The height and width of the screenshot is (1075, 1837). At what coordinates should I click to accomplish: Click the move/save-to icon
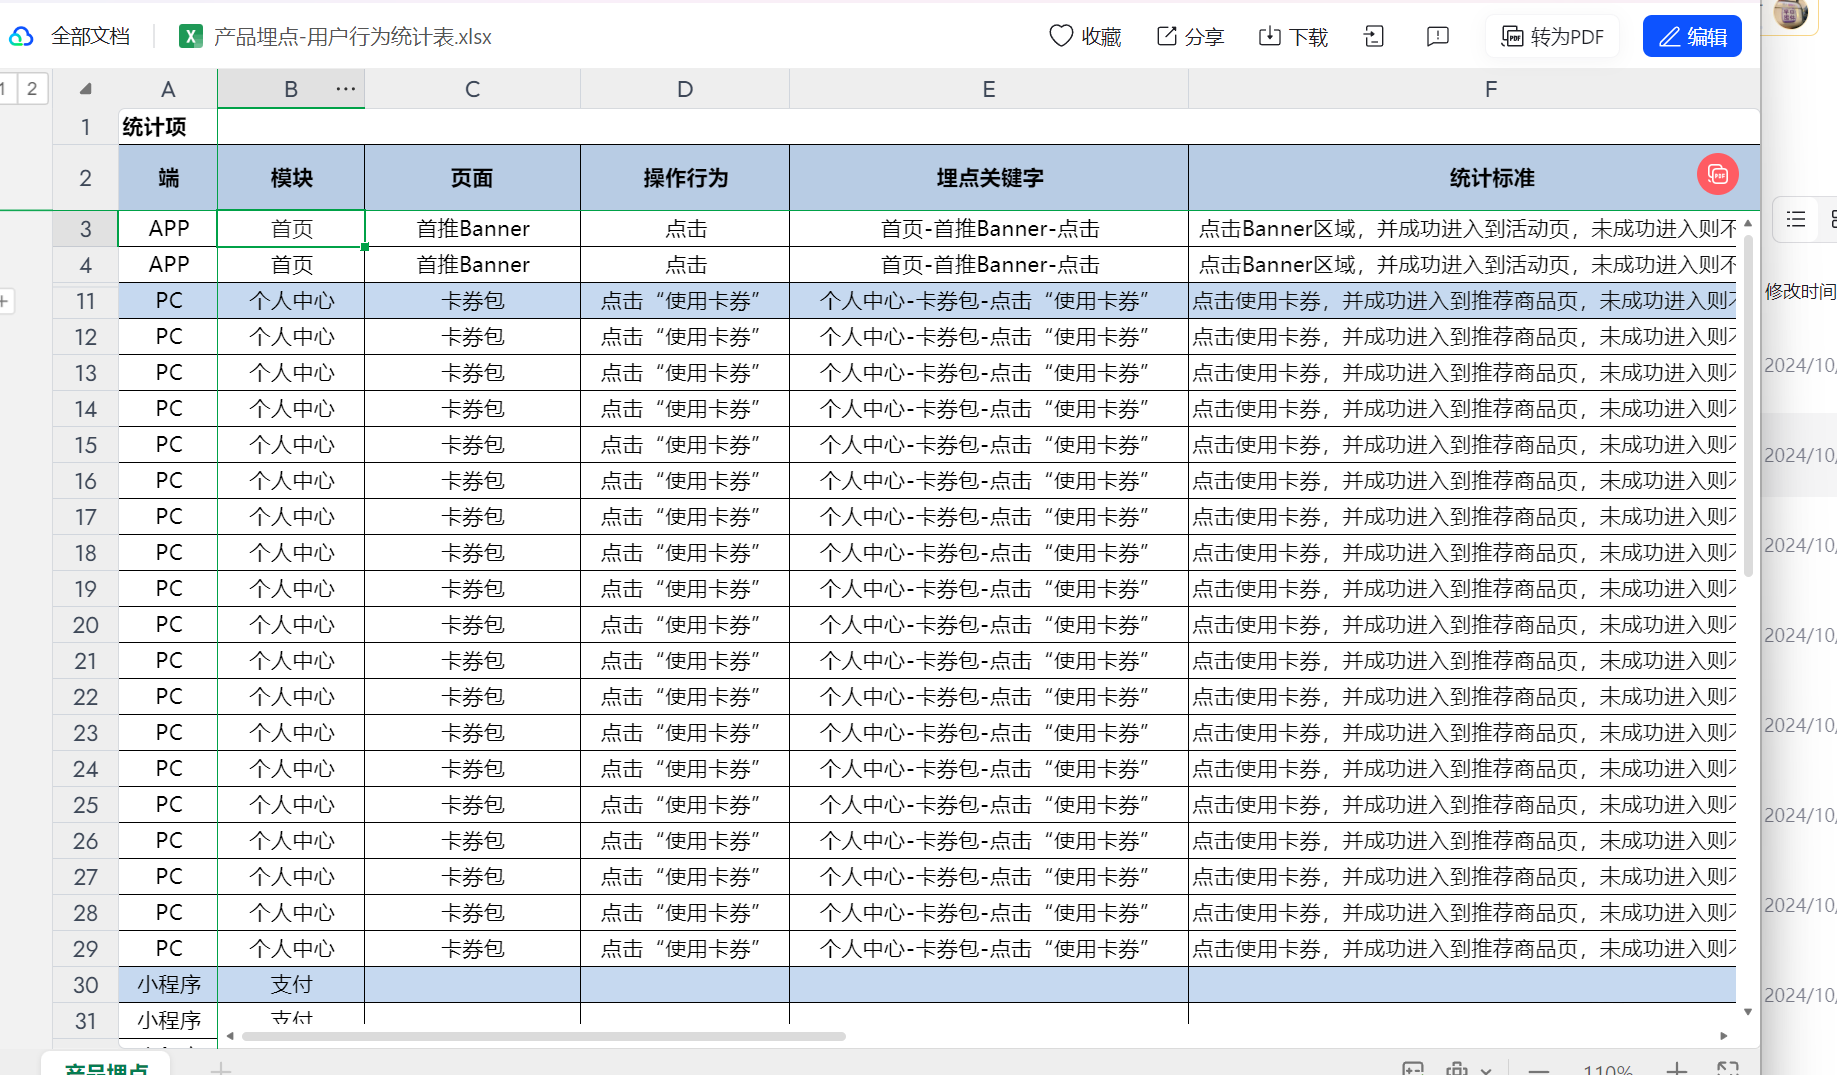pos(1374,37)
